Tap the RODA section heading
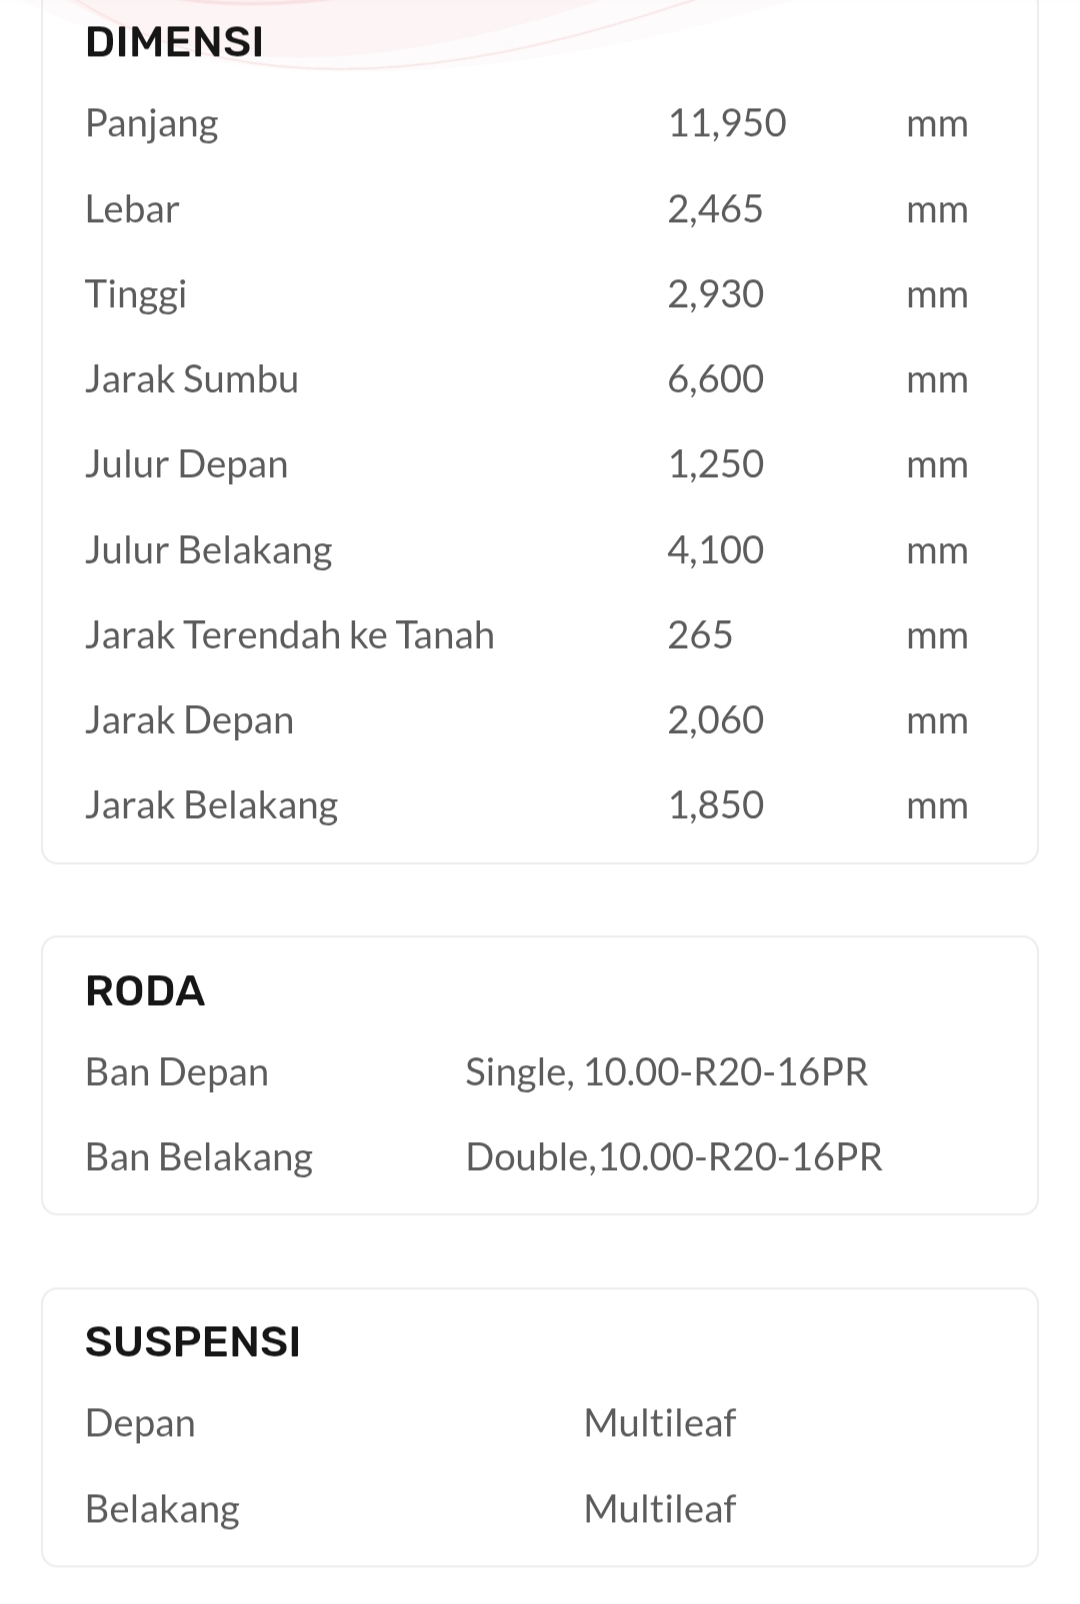This screenshot has width=1080, height=1604. [x=145, y=991]
